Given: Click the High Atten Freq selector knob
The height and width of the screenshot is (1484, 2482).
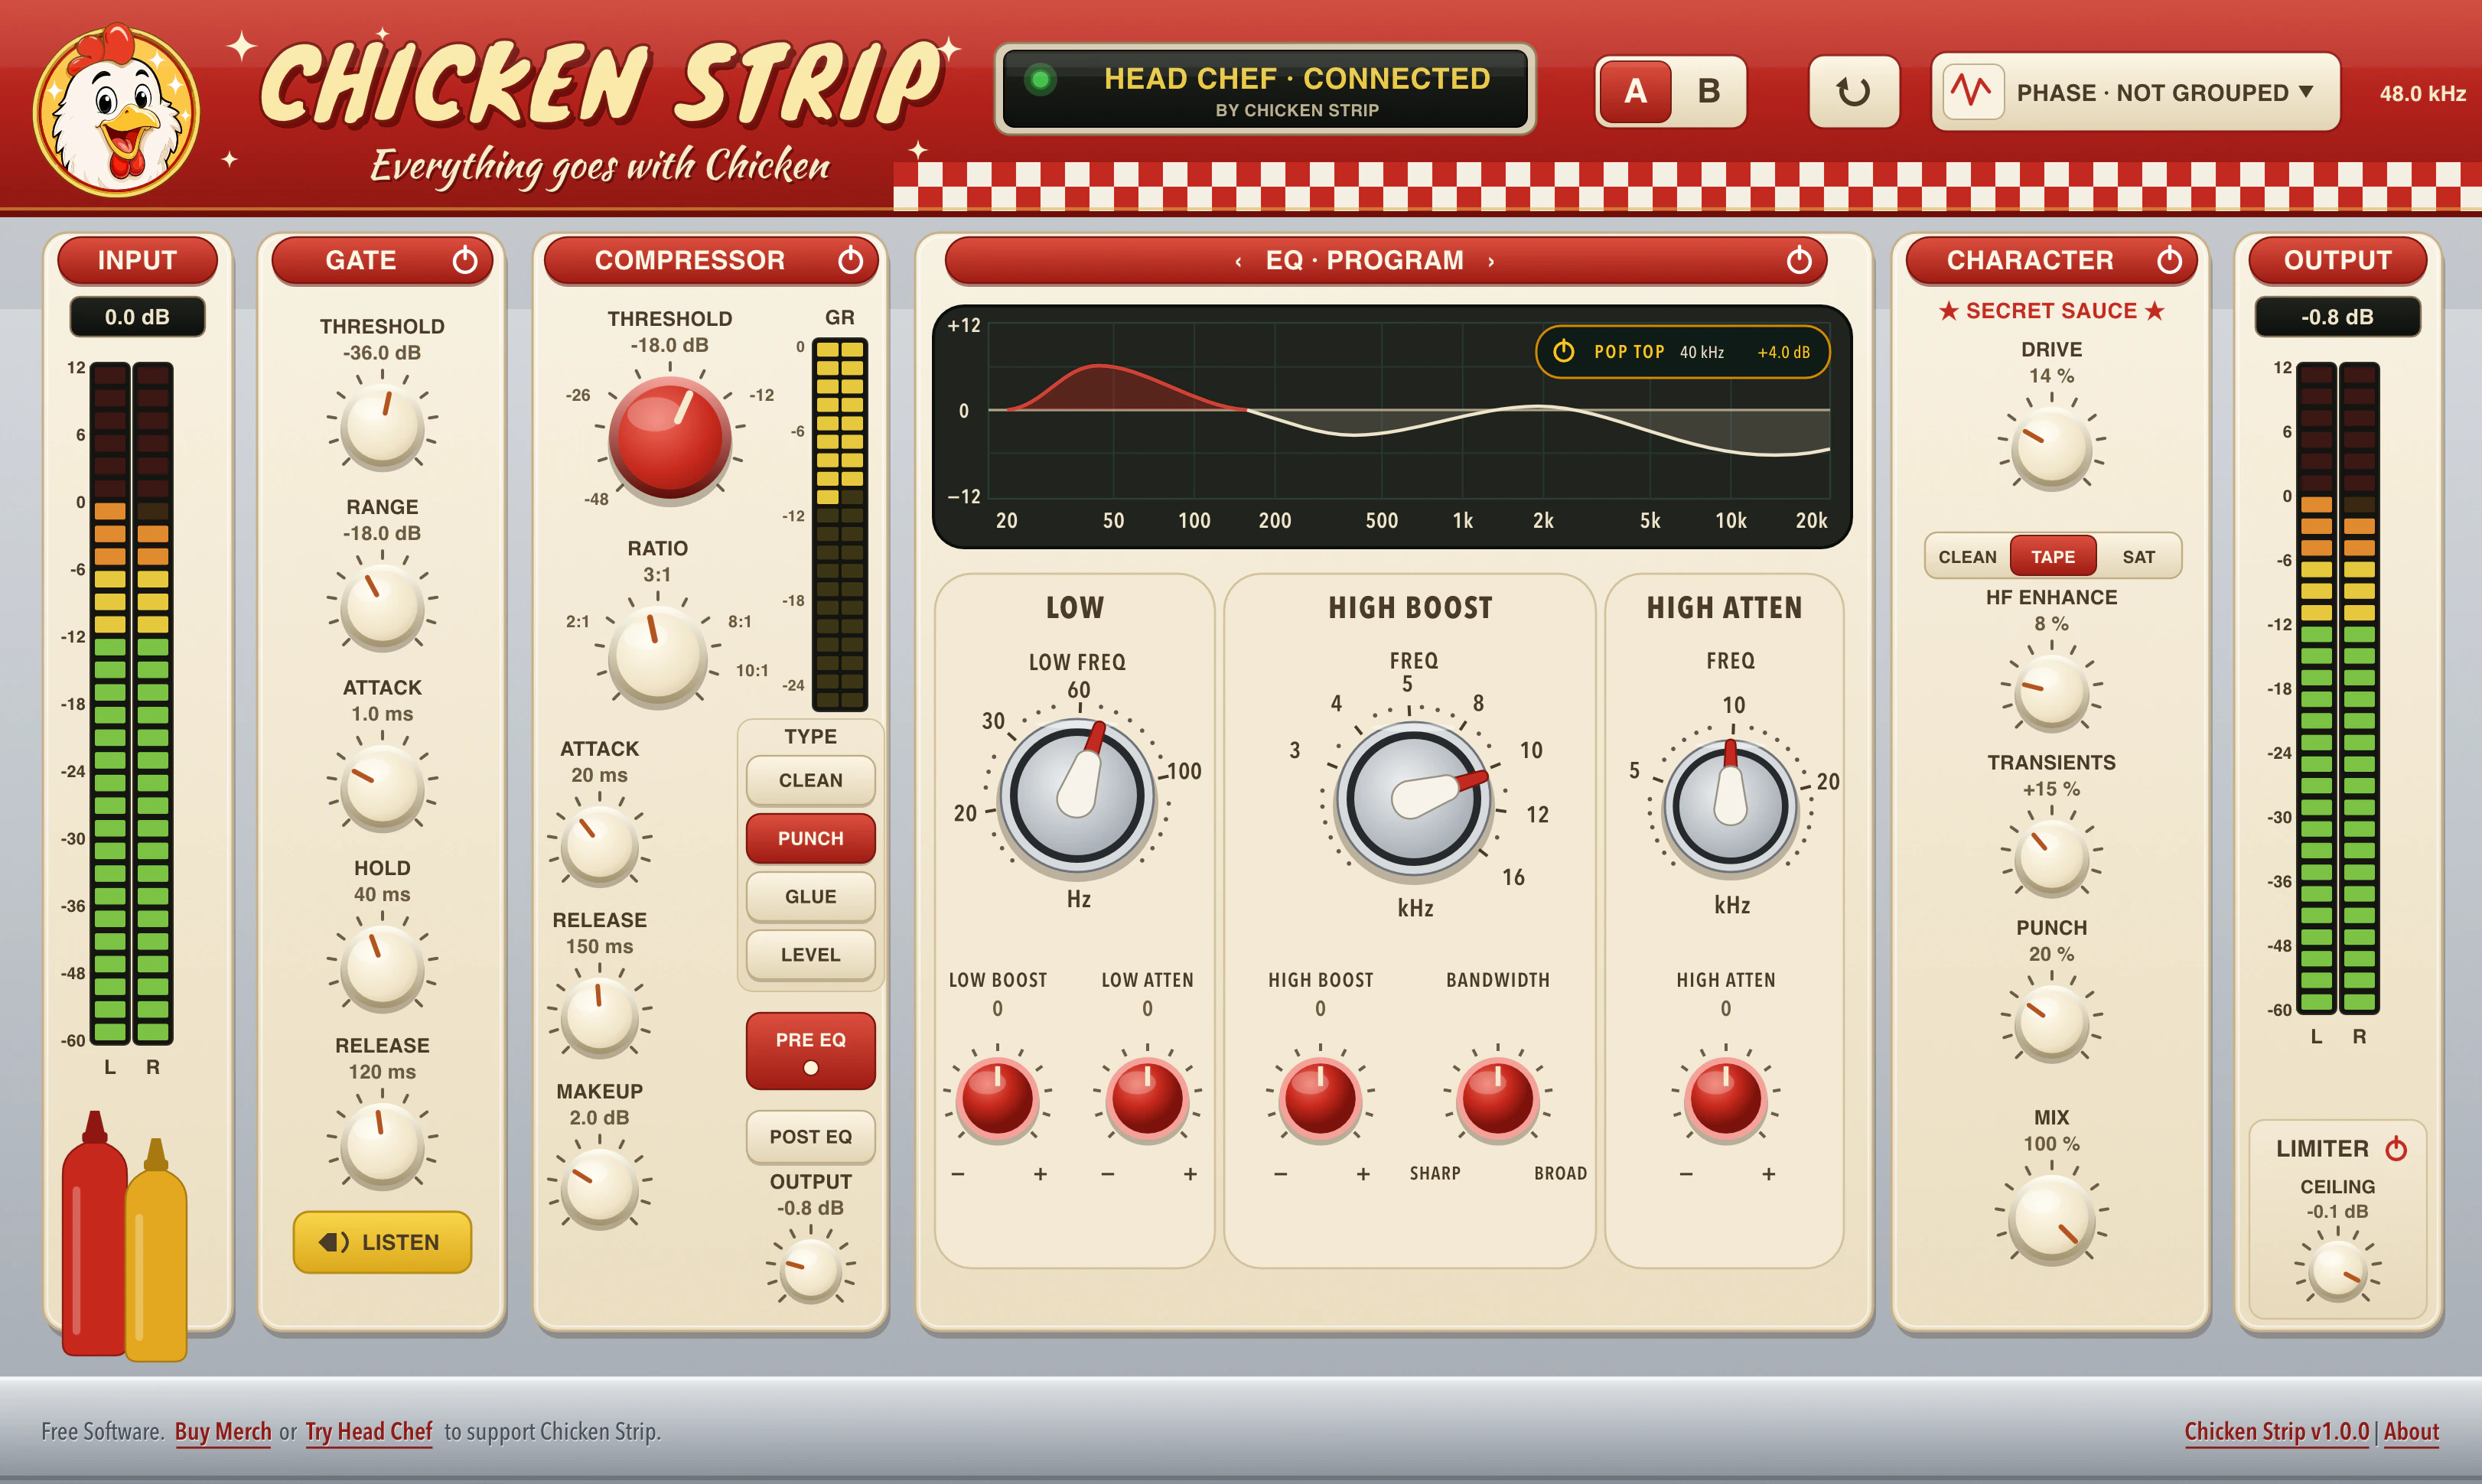Looking at the screenshot, I should pos(1730,806).
